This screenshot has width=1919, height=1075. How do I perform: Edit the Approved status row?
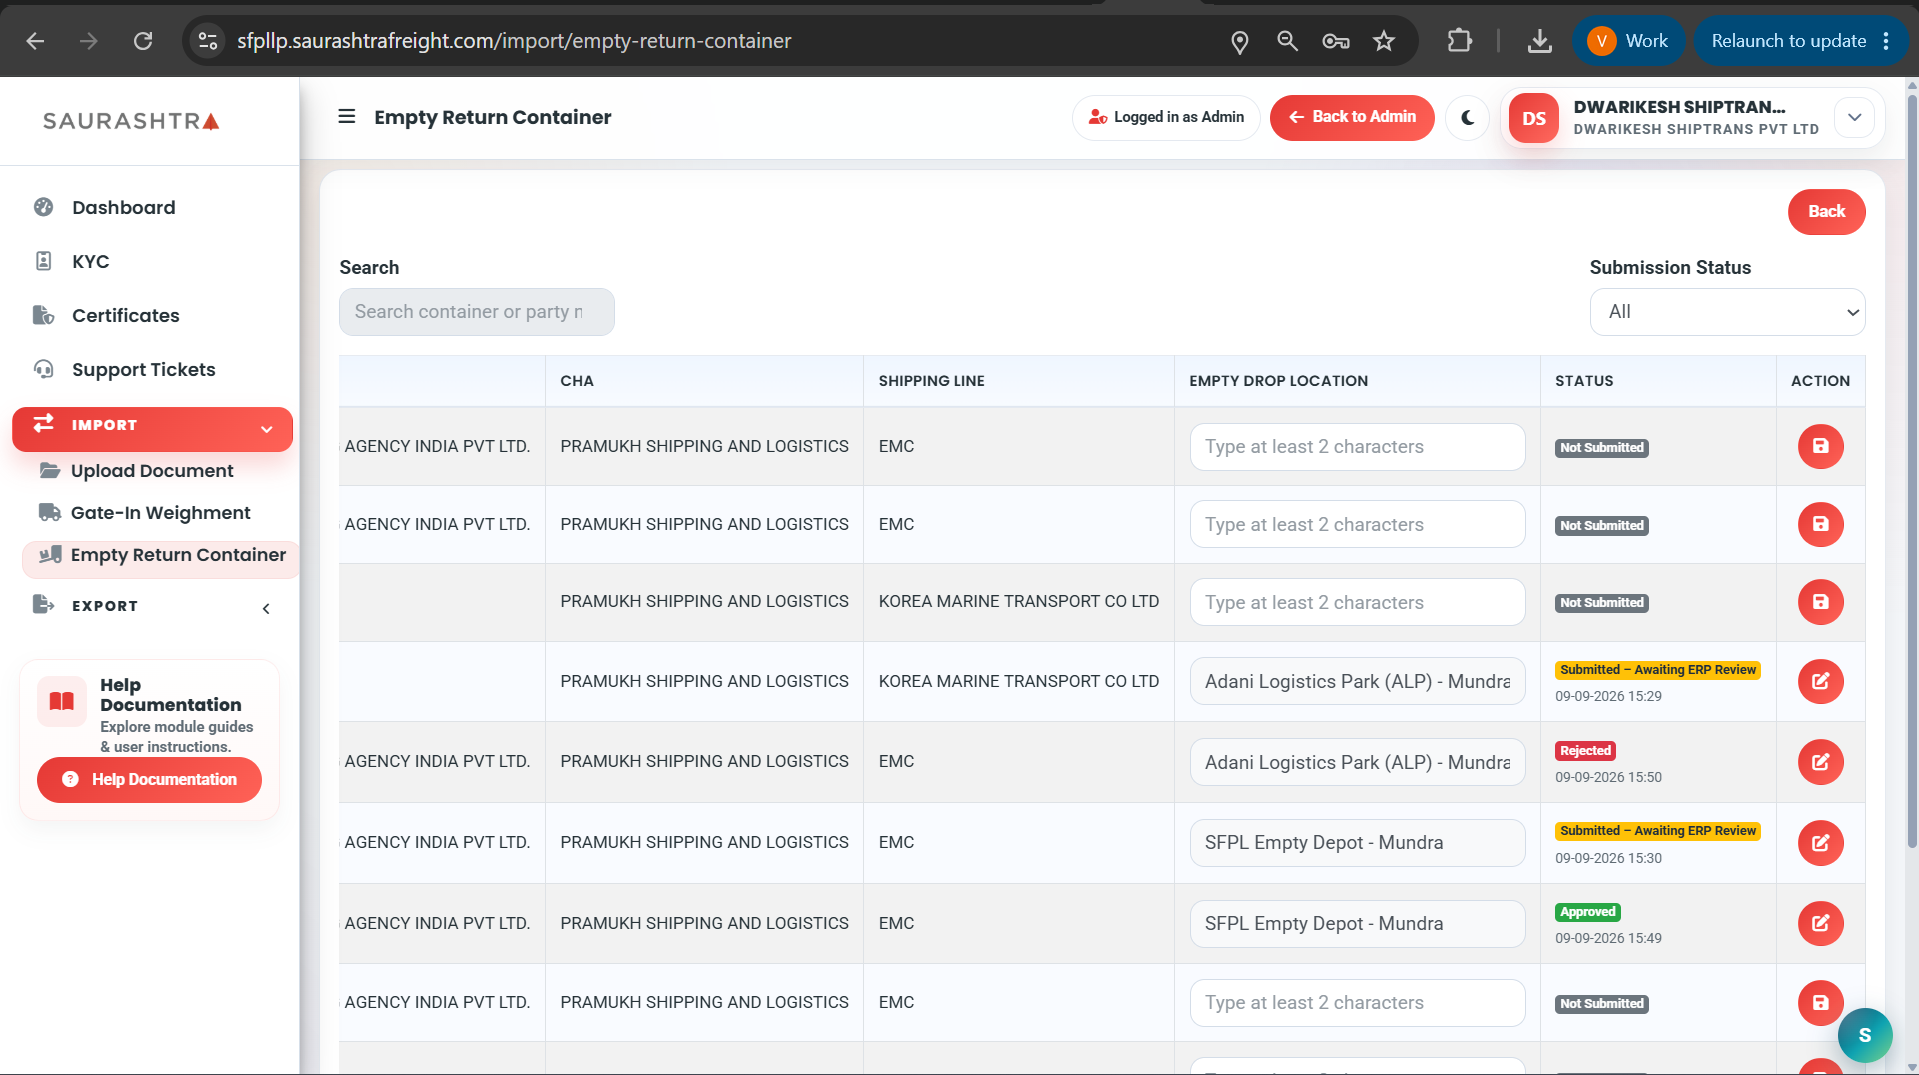1820,923
